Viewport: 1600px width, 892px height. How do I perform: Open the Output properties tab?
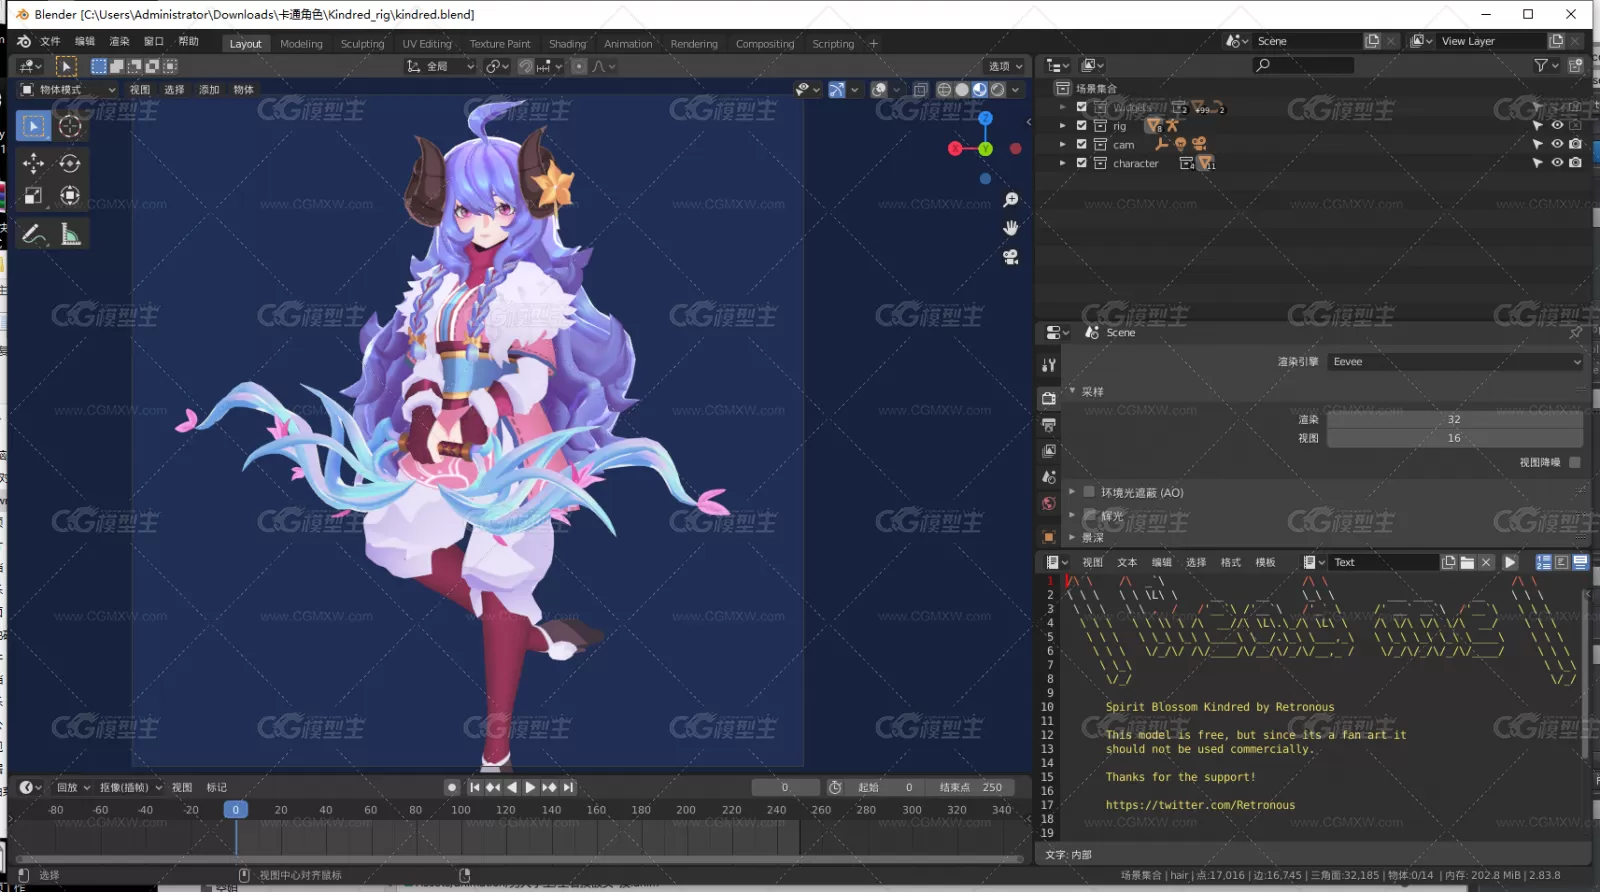tap(1049, 425)
